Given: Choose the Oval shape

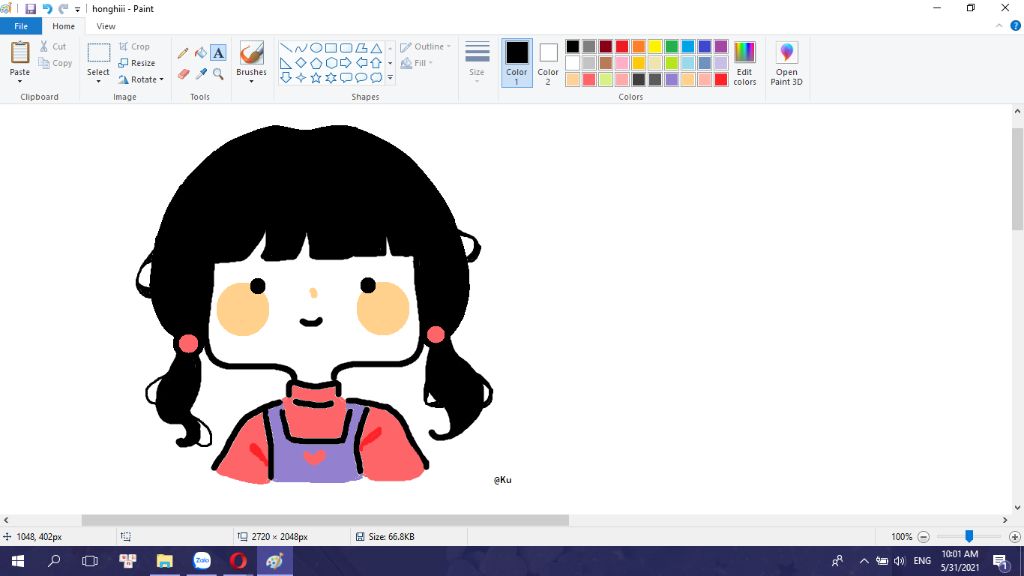Looking at the screenshot, I should pyautogui.click(x=315, y=48).
